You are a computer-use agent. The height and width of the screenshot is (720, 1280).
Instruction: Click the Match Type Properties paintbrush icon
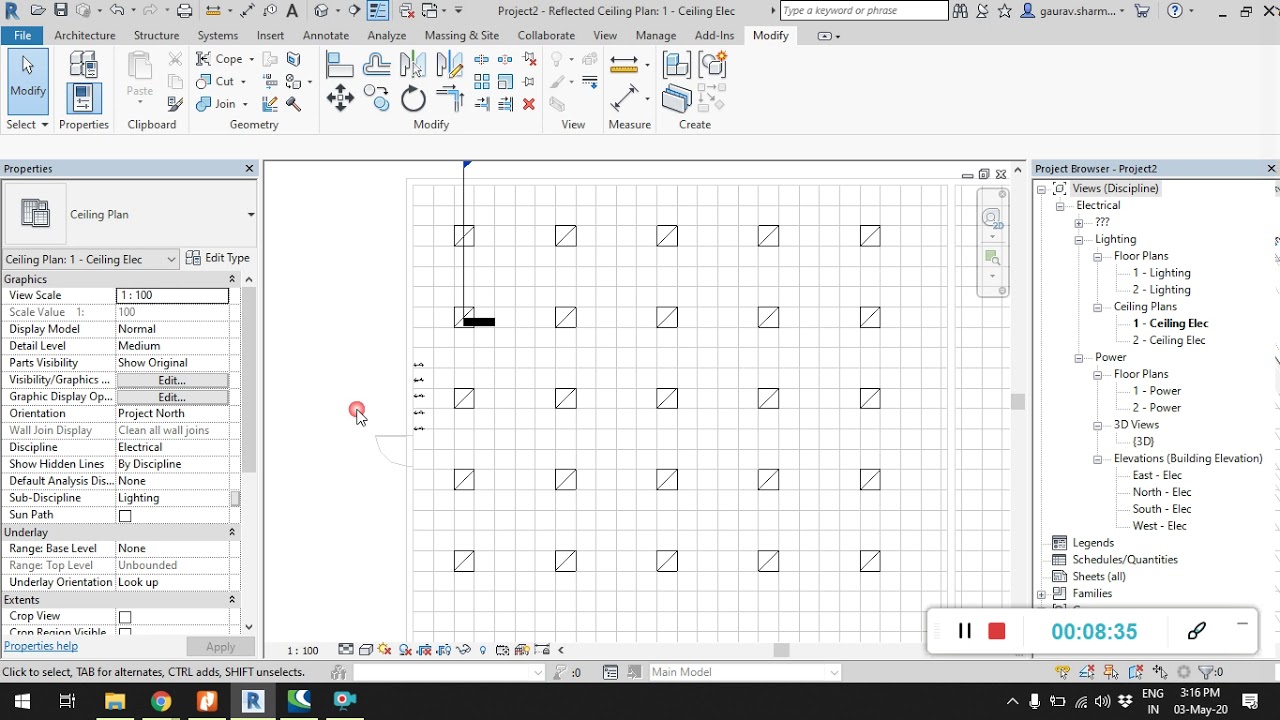(x=175, y=103)
